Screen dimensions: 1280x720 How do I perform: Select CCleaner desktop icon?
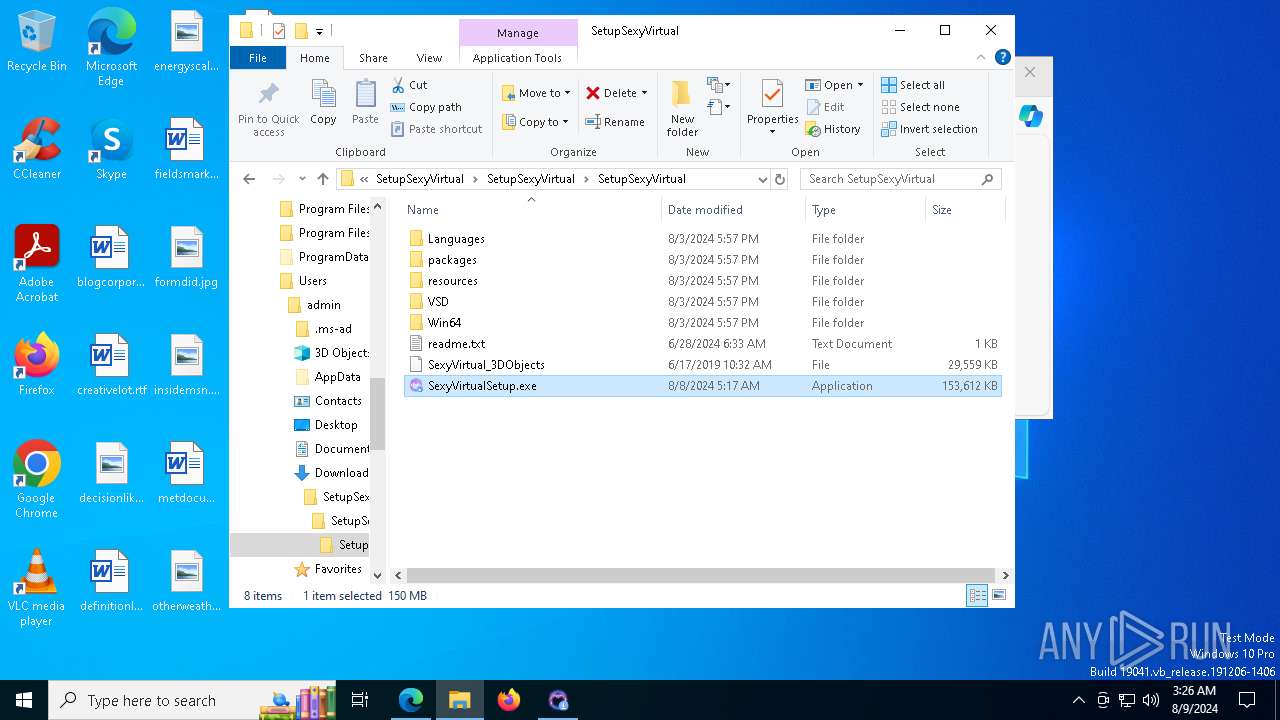[37, 149]
